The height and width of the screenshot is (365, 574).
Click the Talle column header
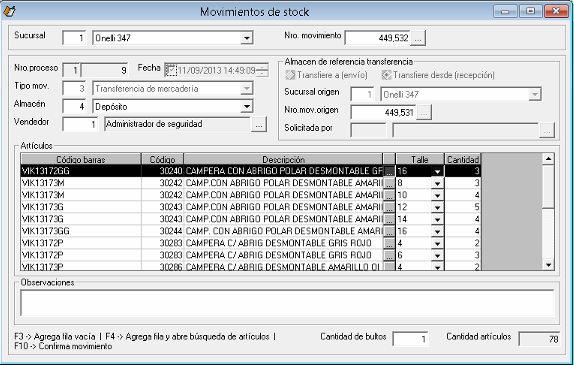coord(420,159)
